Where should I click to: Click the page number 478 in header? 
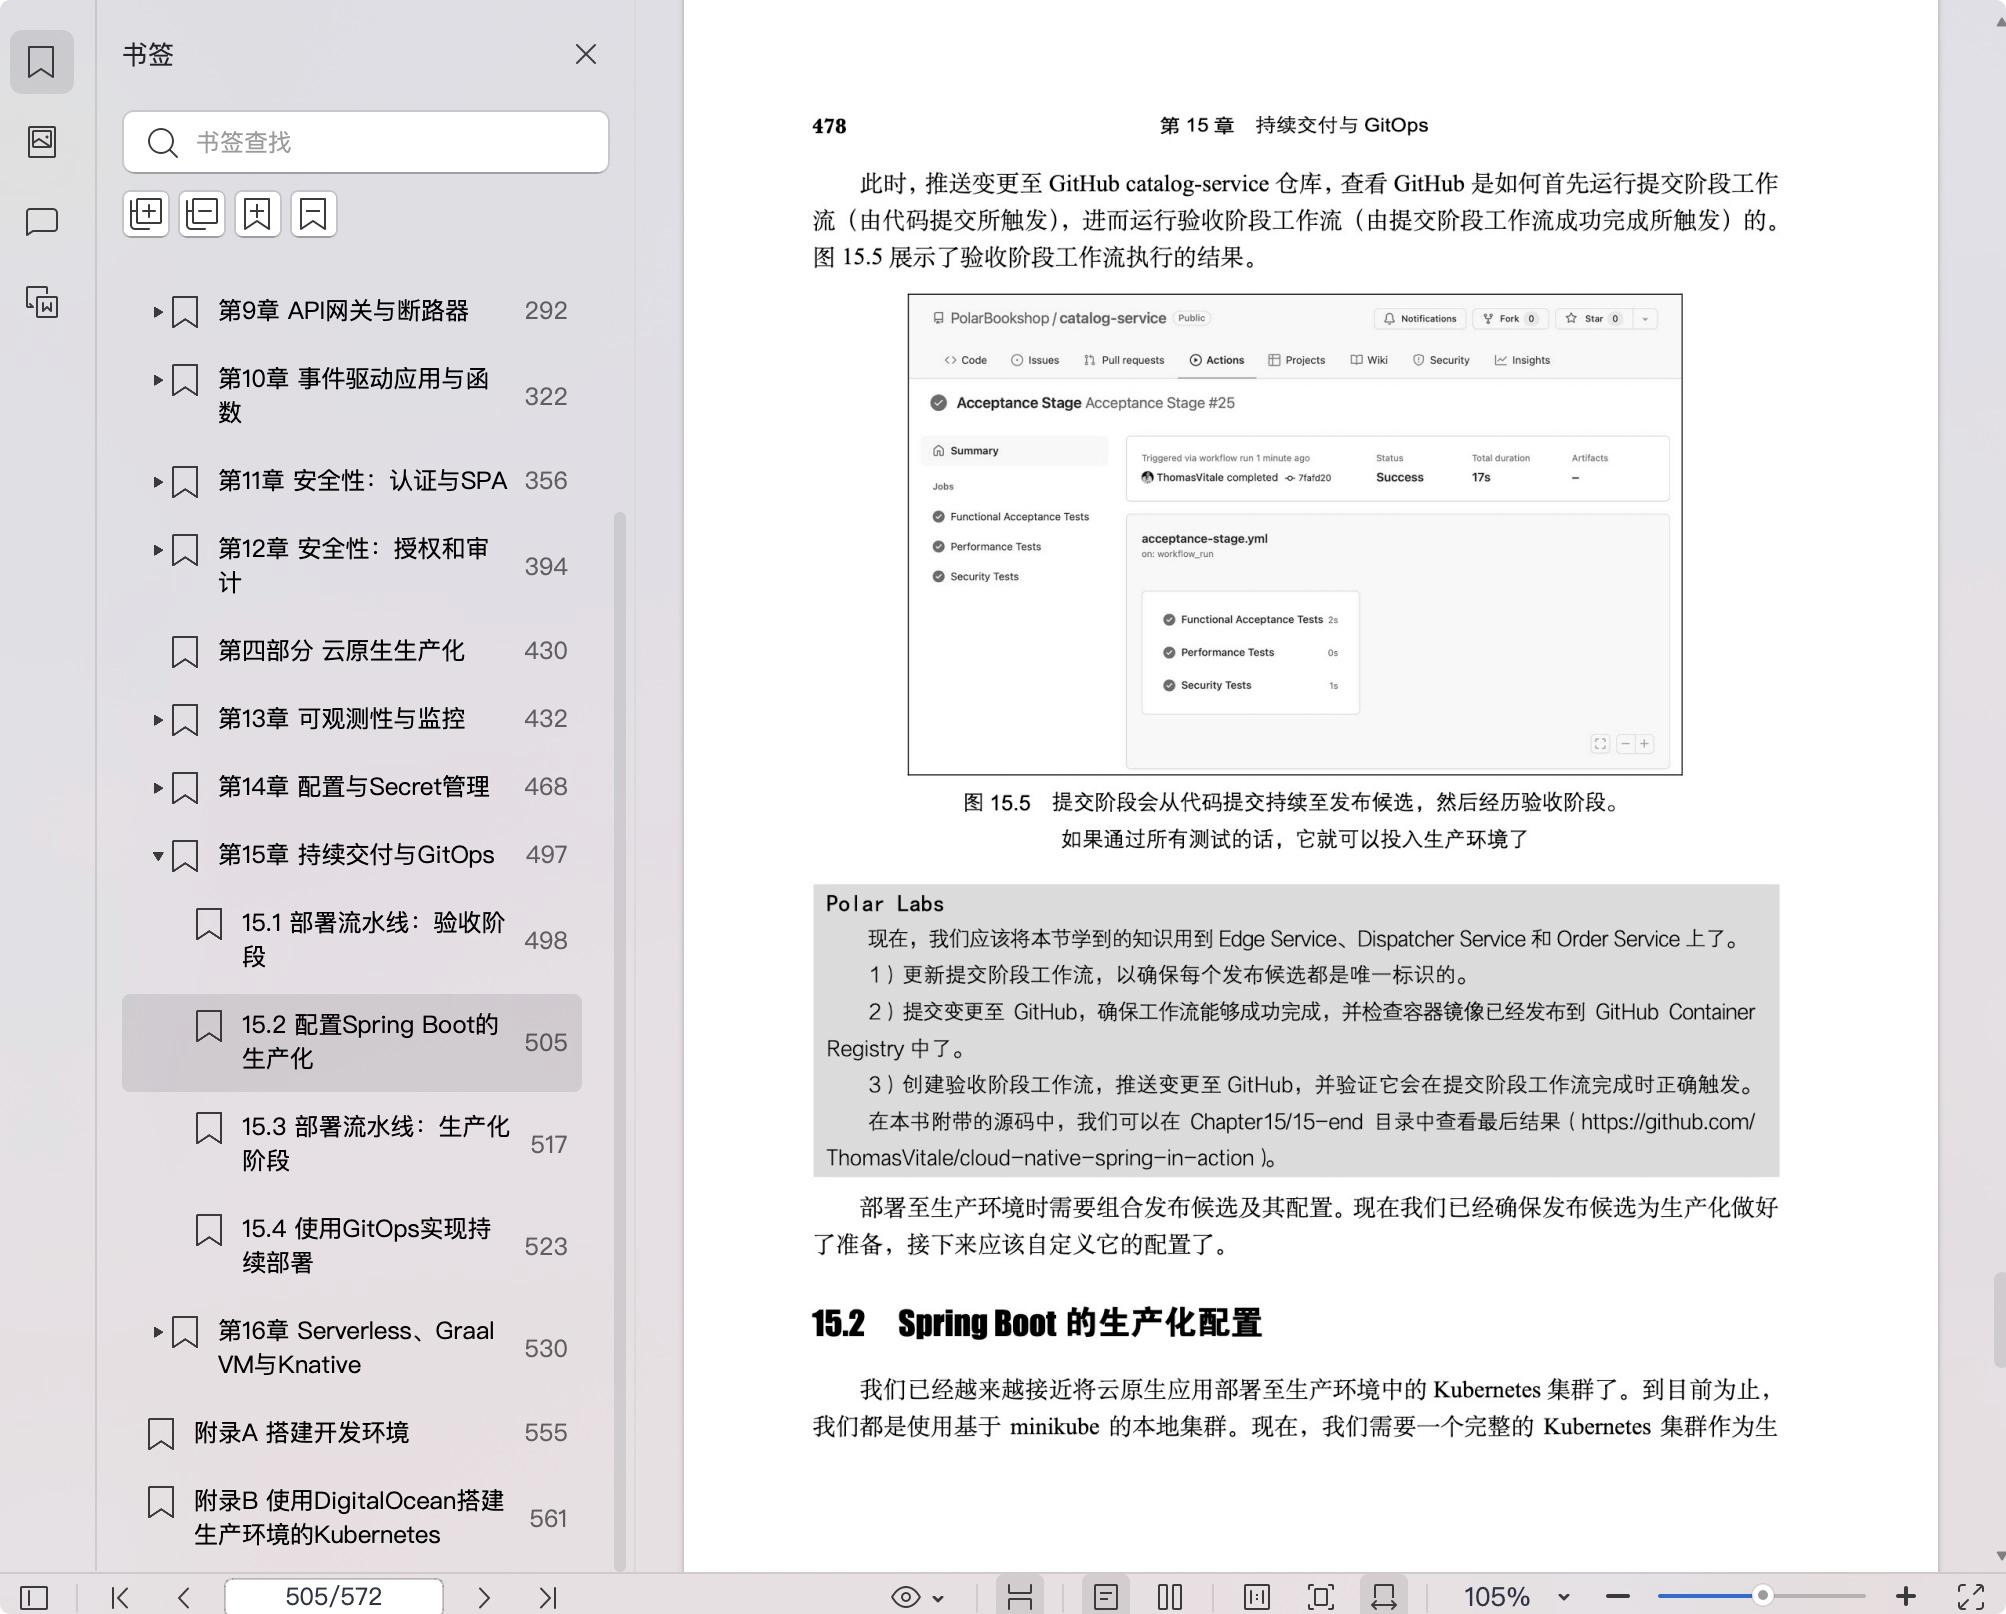pyautogui.click(x=829, y=126)
